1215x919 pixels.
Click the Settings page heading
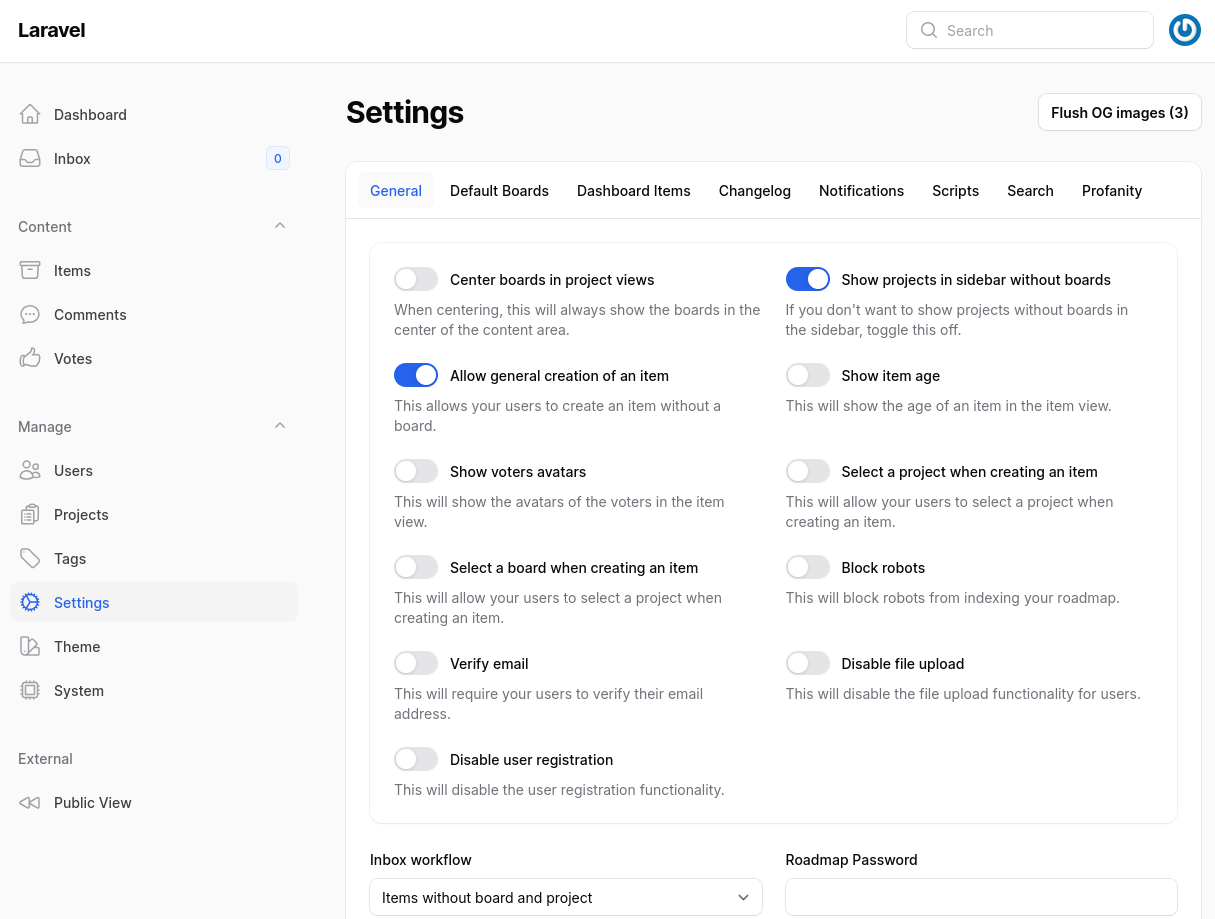pyautogui.click(x=405, y=112)
